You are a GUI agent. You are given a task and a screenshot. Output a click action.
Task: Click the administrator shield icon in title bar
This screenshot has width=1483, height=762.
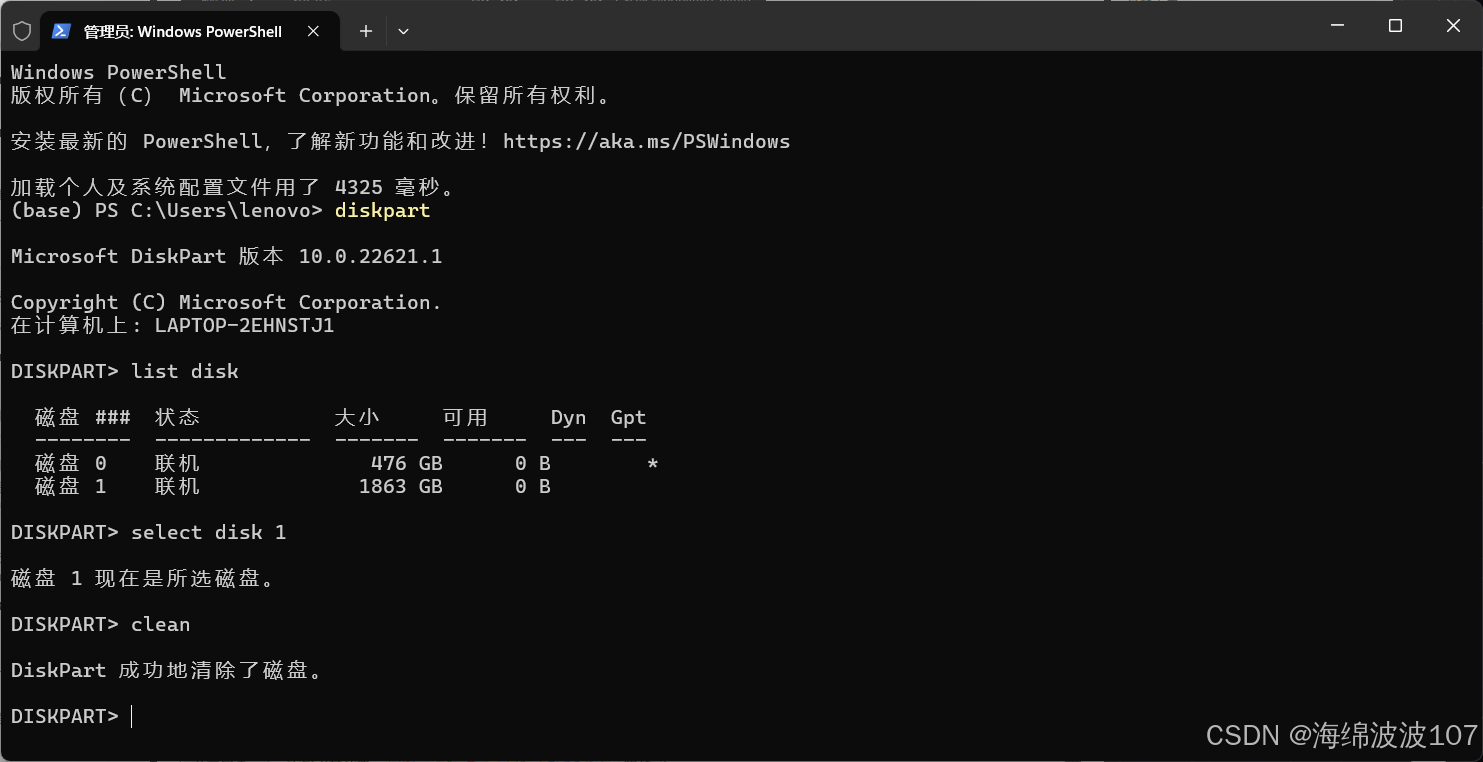21,31
